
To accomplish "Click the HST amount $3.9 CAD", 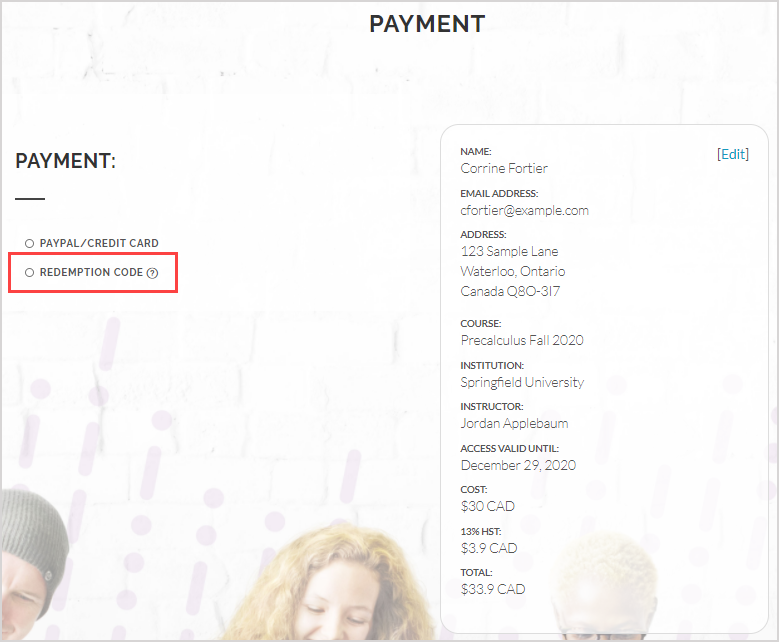I will click(x=489, y=548).
